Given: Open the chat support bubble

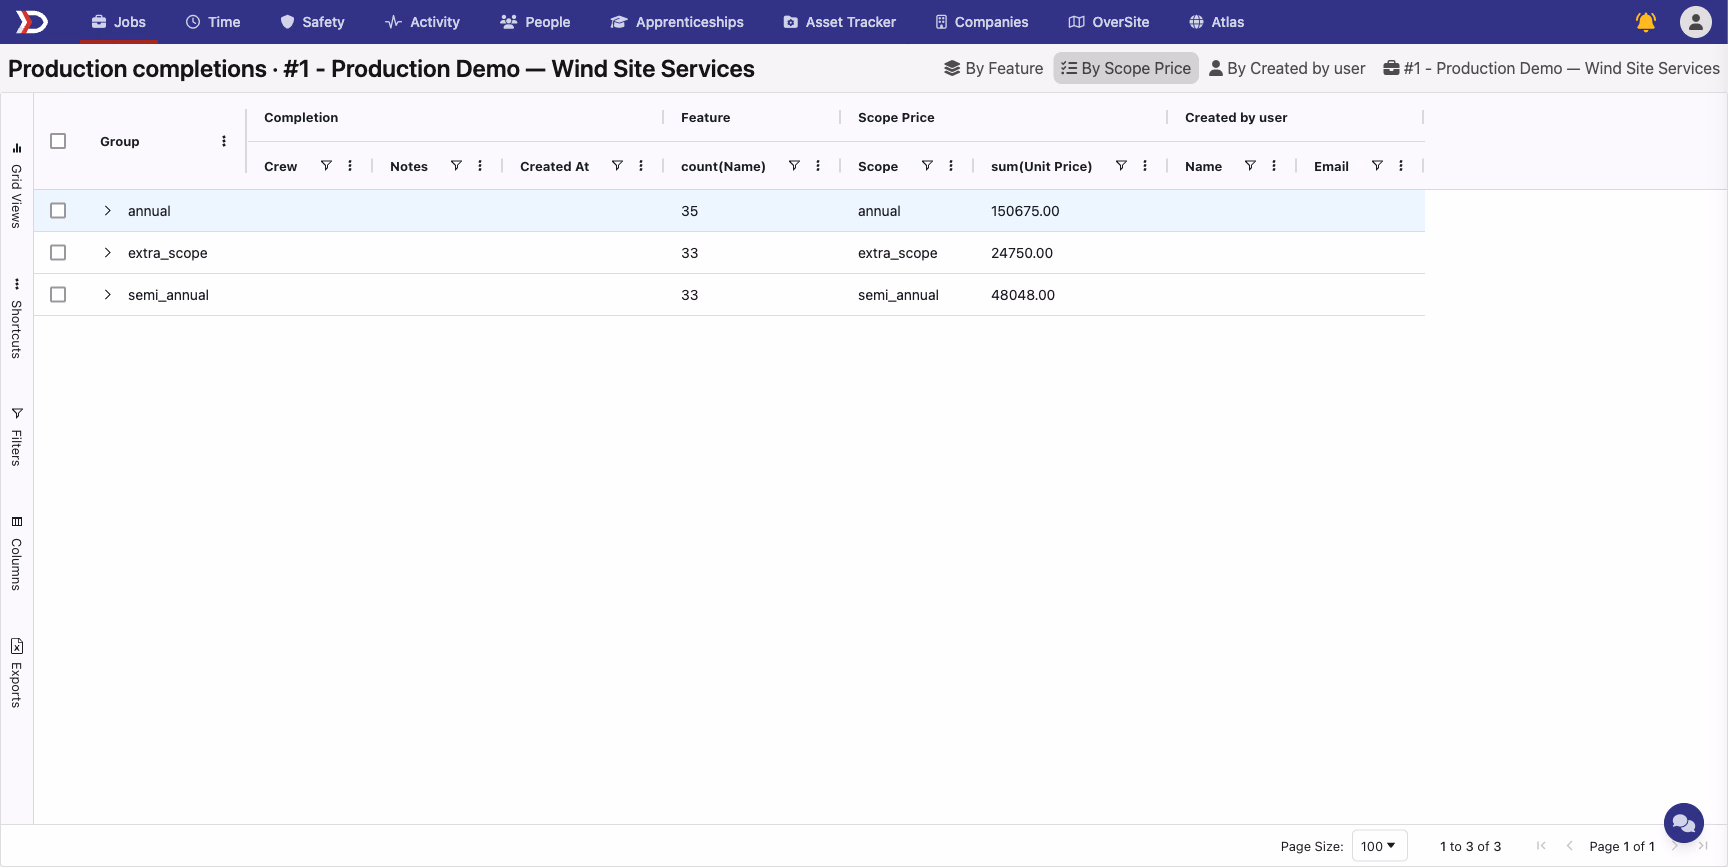Looking at the screenshot, I should (1684, 823).
